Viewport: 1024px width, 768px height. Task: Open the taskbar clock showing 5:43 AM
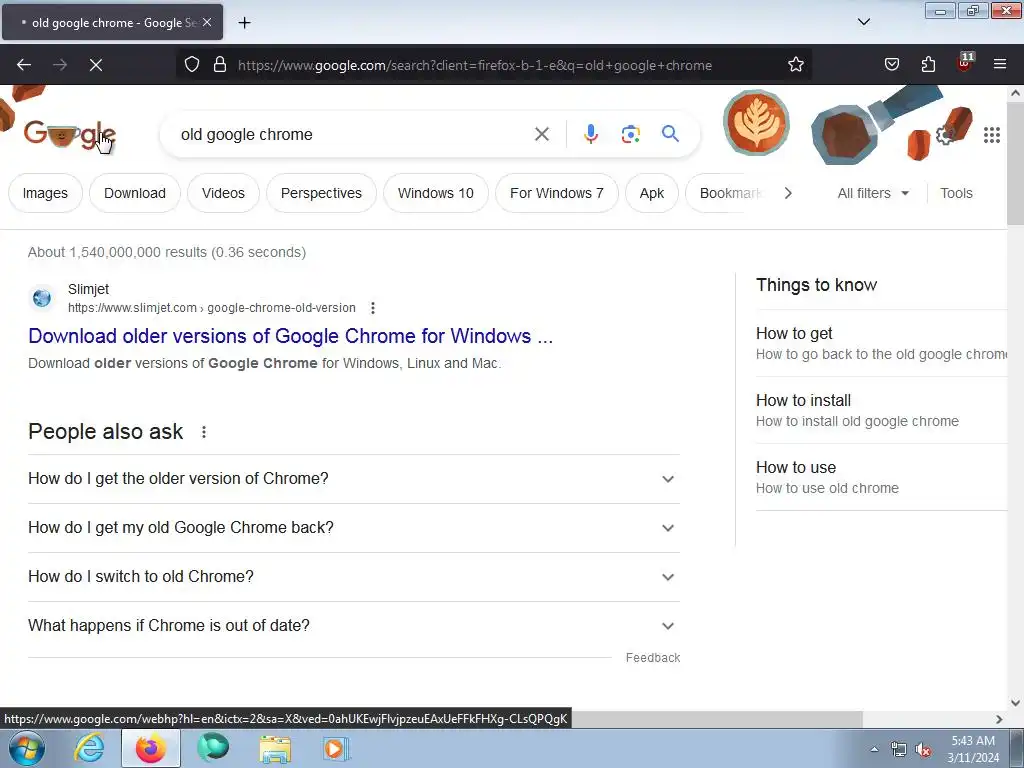(973, 749)
